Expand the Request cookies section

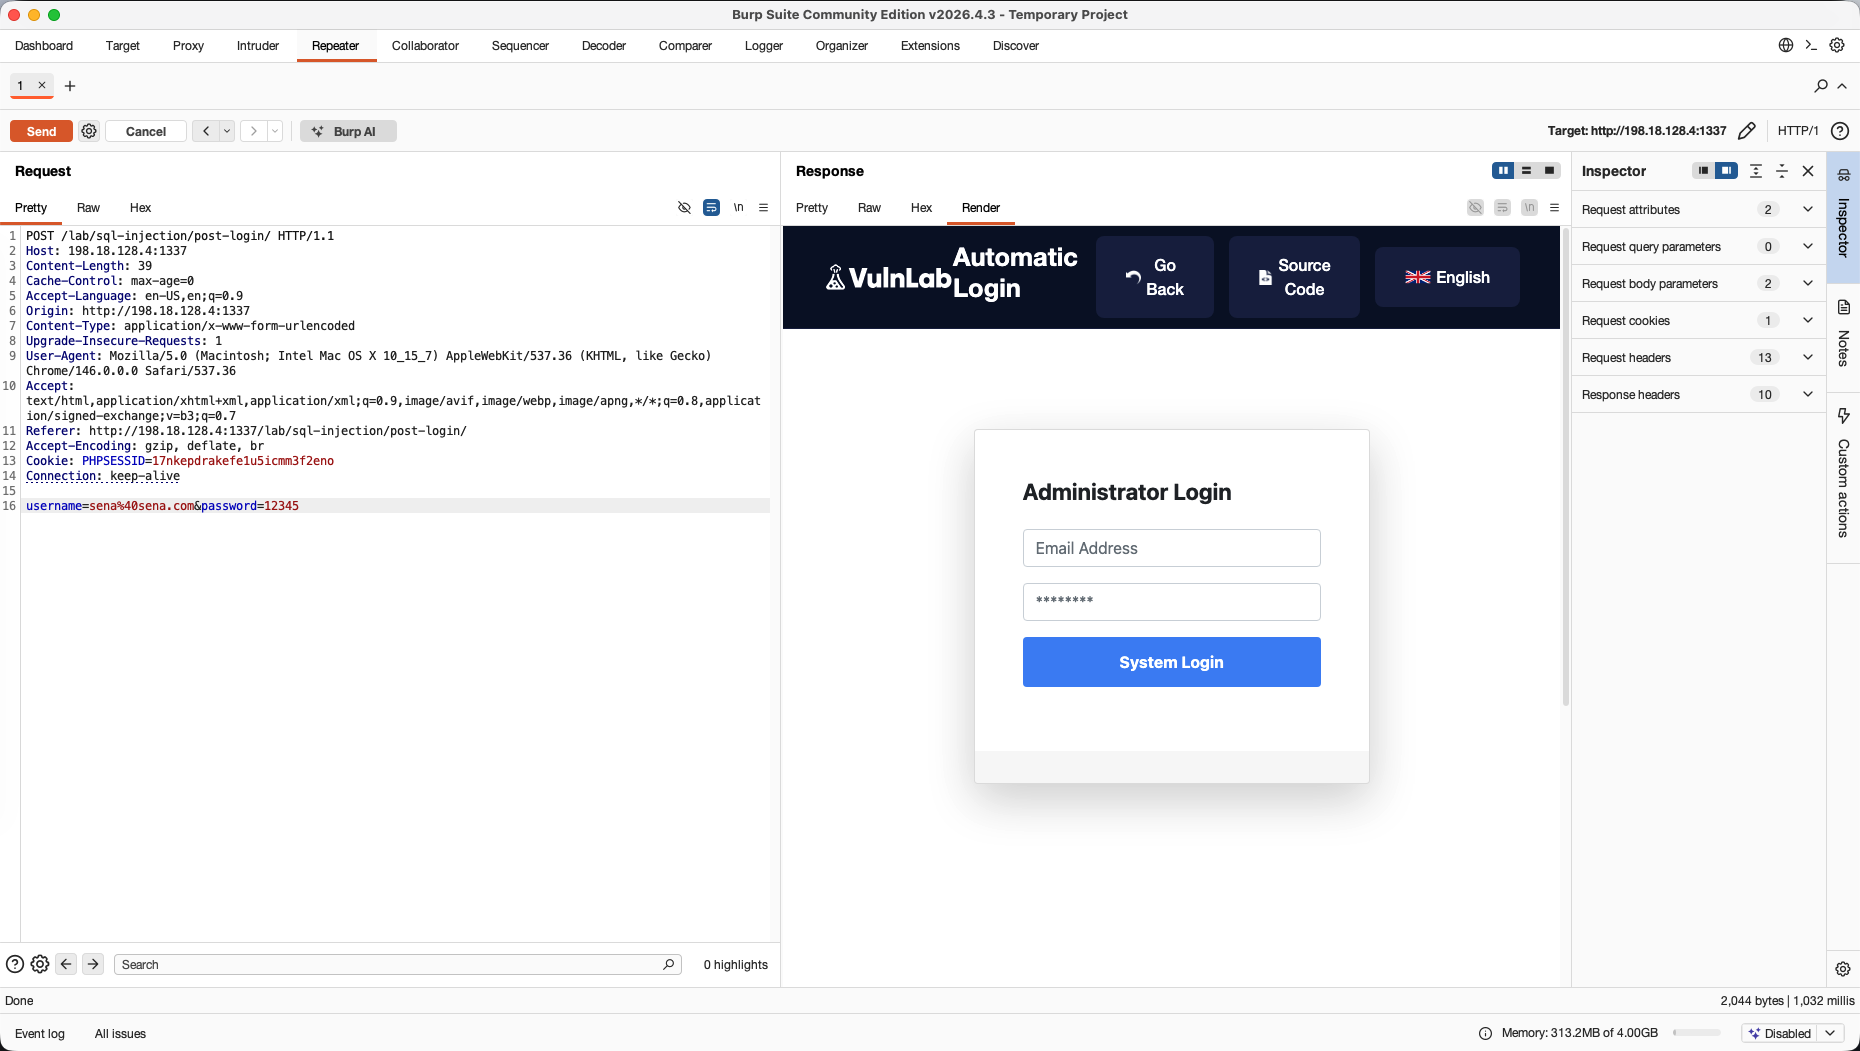click(x=1698, y=321)
